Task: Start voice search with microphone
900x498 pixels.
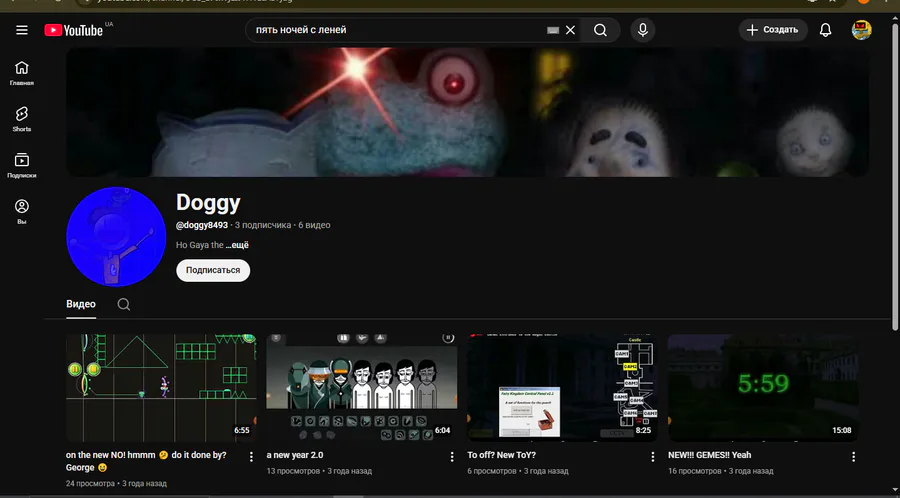Action: click(x=643, y=30)
